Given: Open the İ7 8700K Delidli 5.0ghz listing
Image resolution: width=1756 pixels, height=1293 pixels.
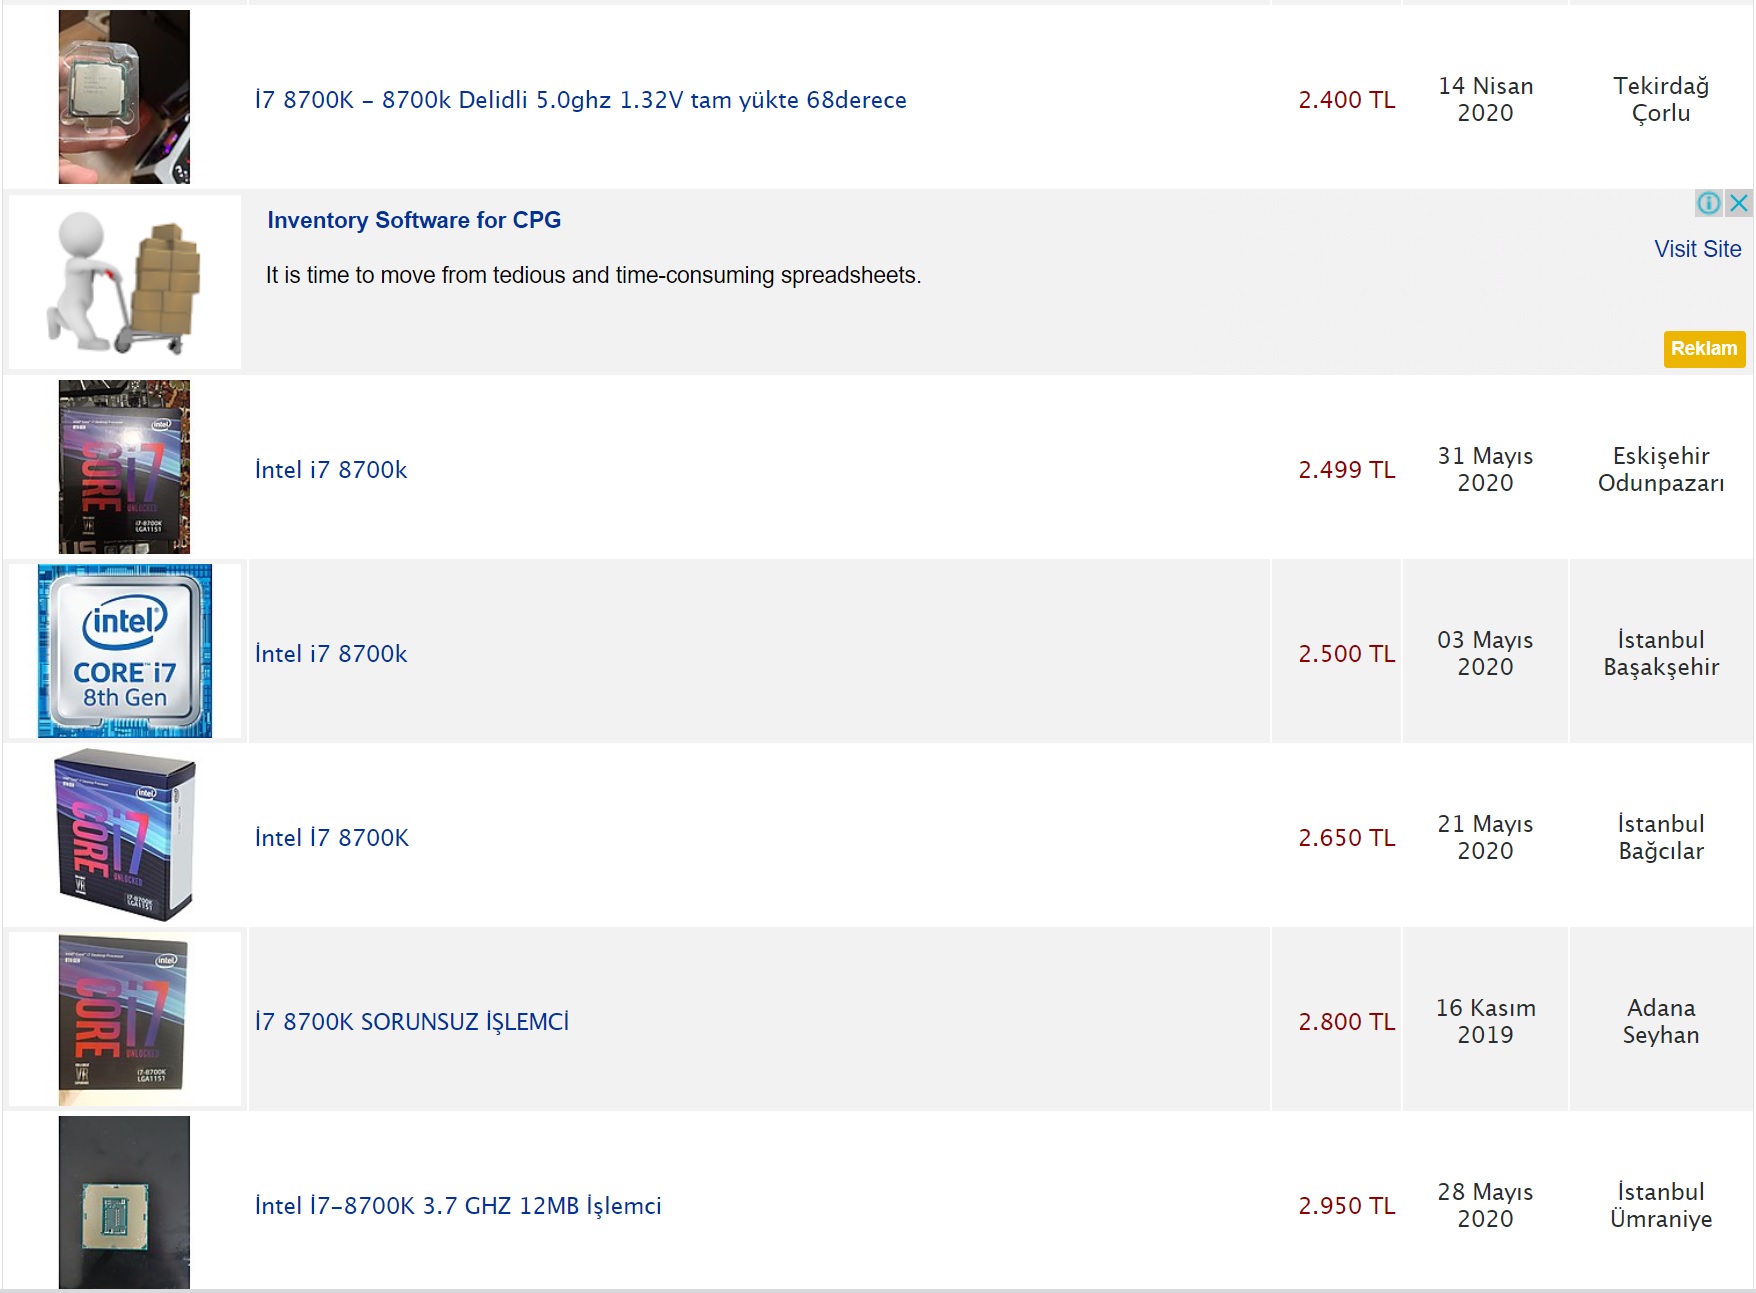Looking at the screenshot, I should tap(580, 100).
